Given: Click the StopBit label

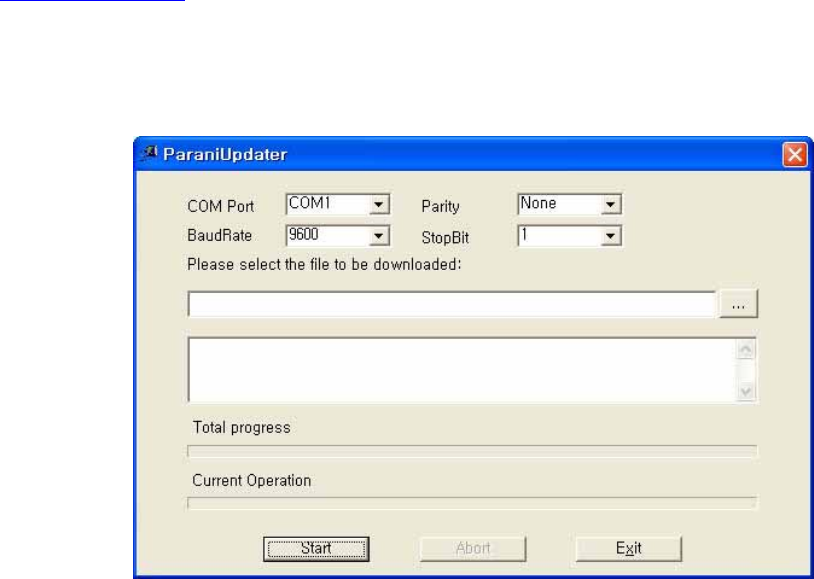Looking at the screenshot, I should click(x=445, y=238).
